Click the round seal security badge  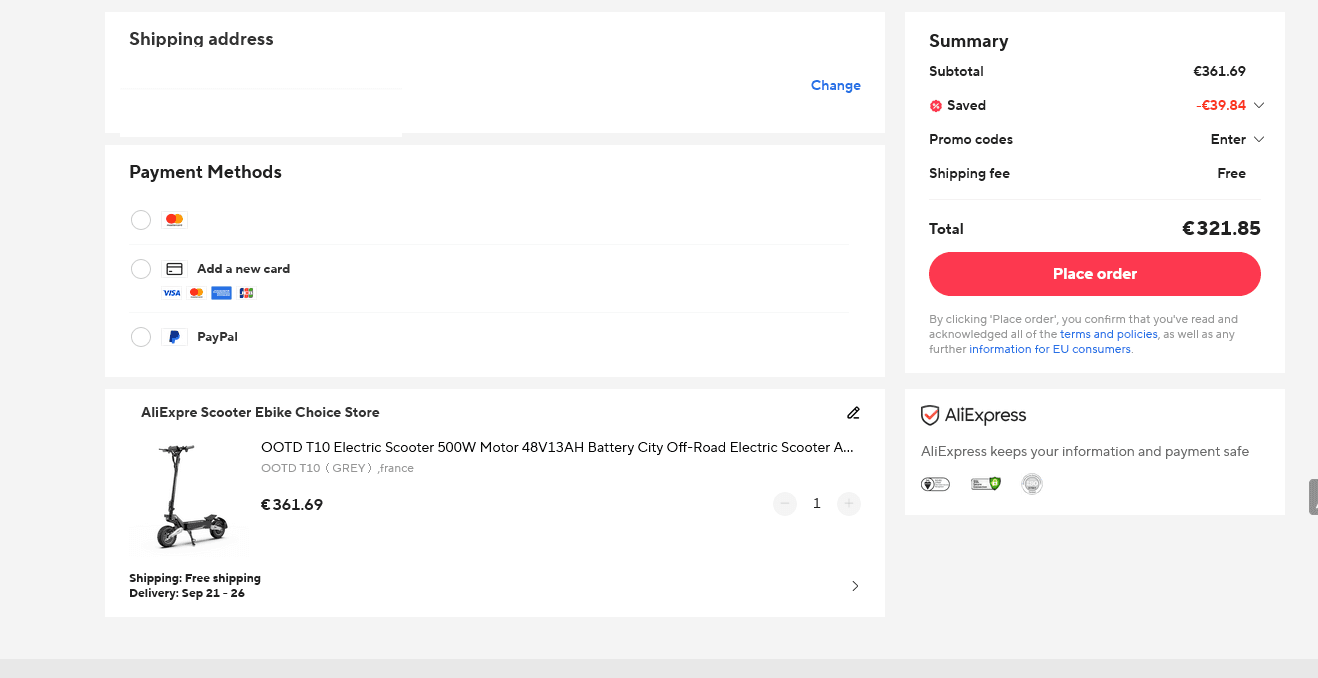point(1032,484)
